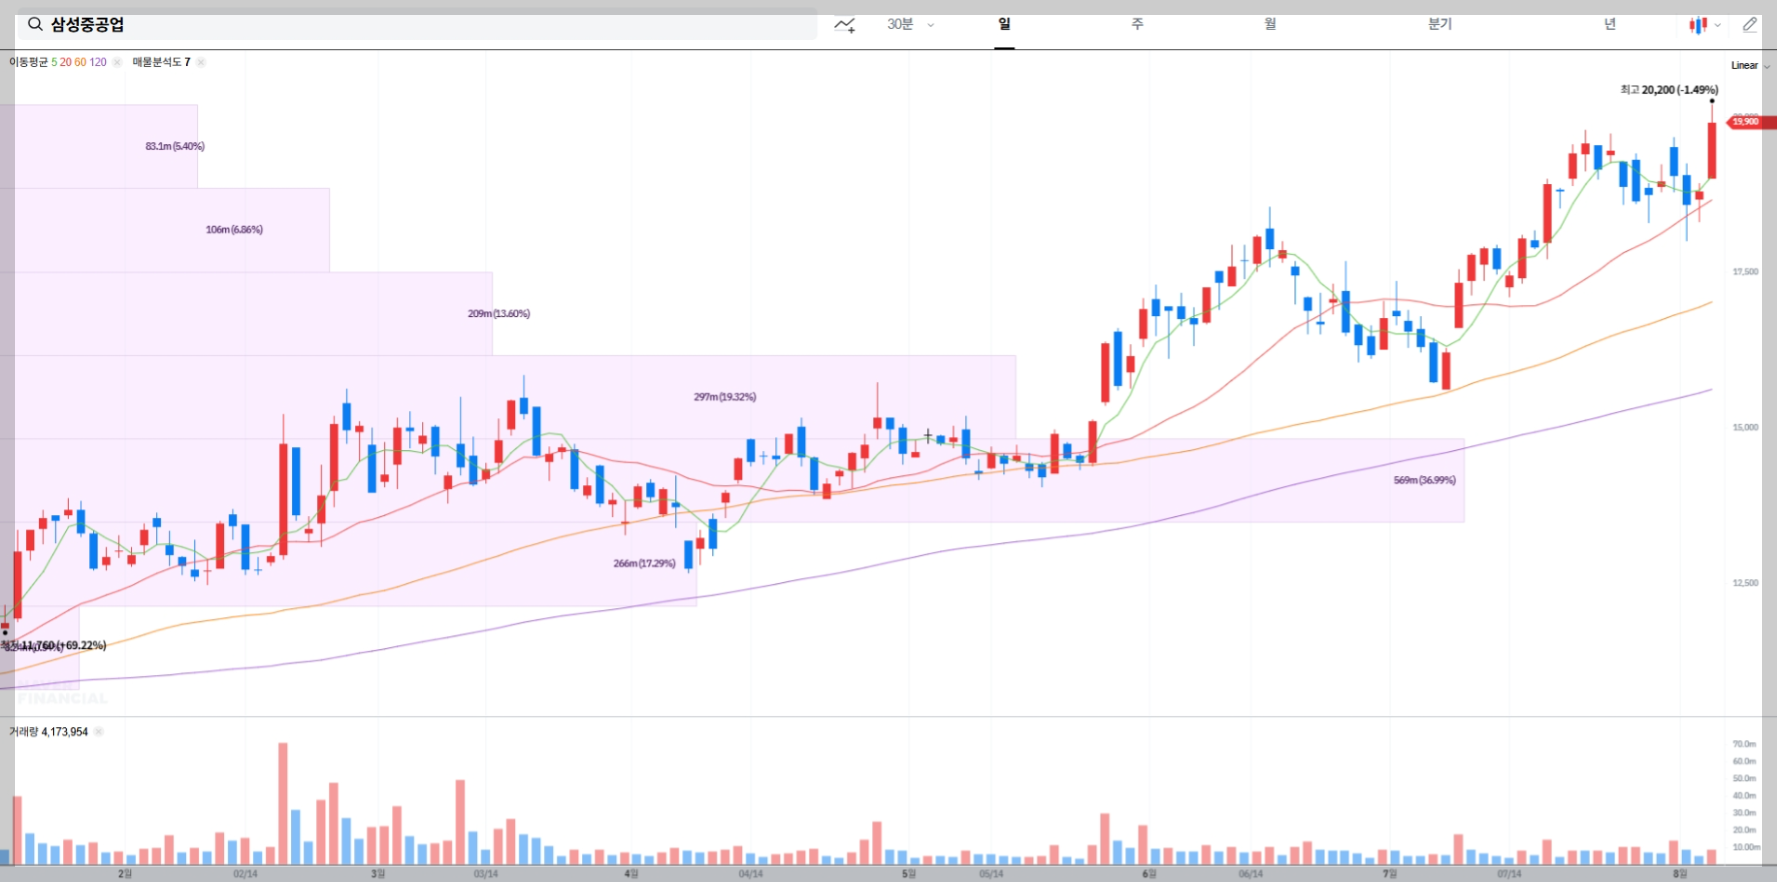Open the 30분 minute-interval dropdown
The image size is (1777, 882).
(910, 24)
